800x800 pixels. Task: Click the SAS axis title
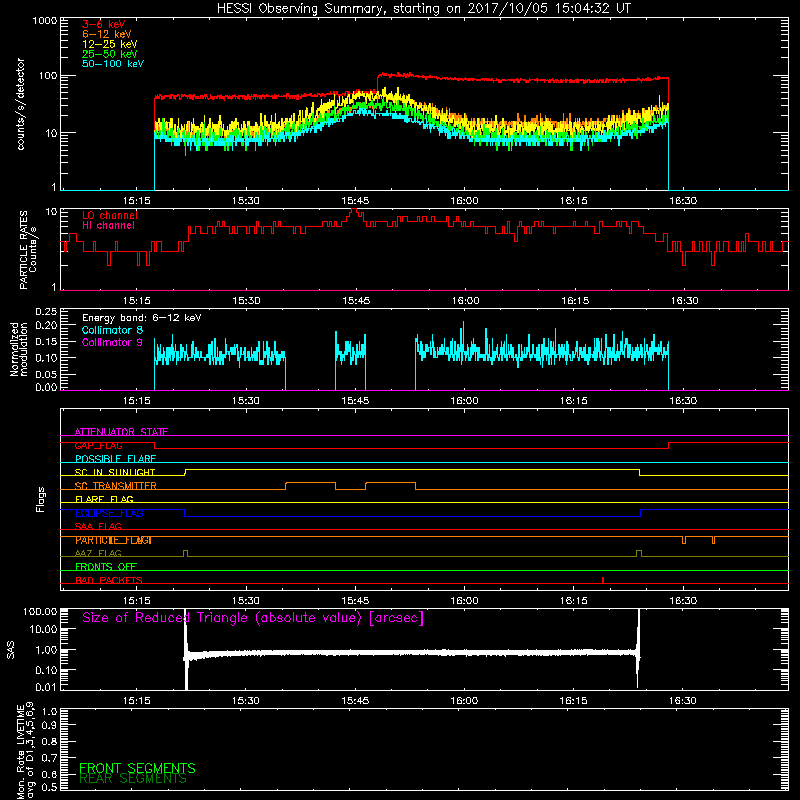pyautogui.click(x=11, y=650)
